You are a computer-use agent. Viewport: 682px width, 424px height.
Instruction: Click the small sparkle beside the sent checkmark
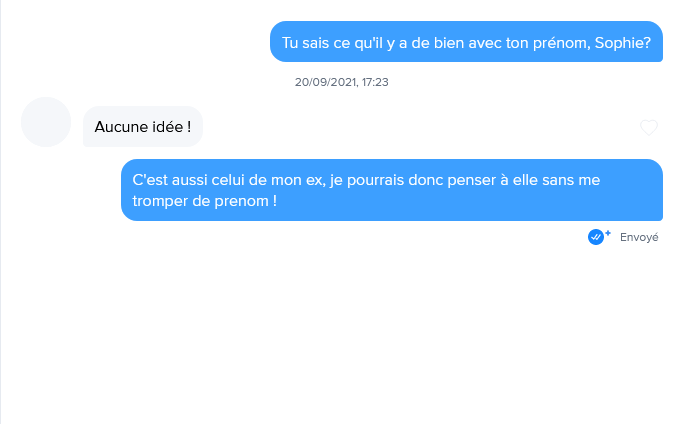tap(607, 233)
